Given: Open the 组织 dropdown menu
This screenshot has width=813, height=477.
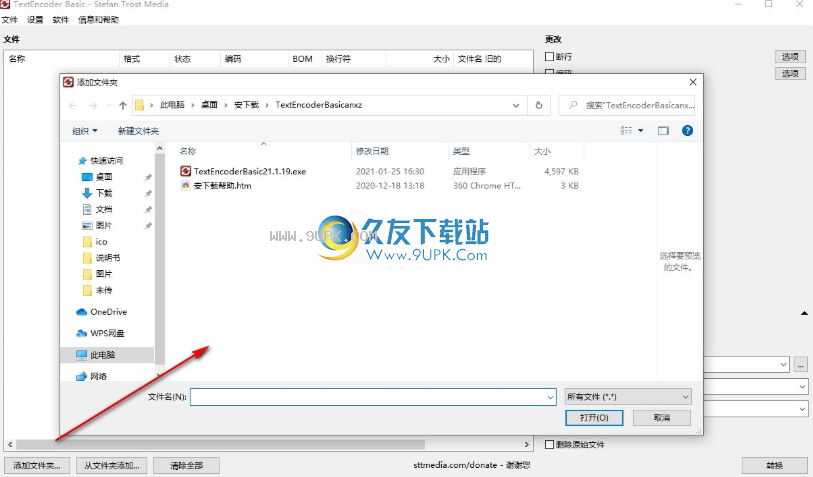Looking at the screenshot, I should click(85, 131).
